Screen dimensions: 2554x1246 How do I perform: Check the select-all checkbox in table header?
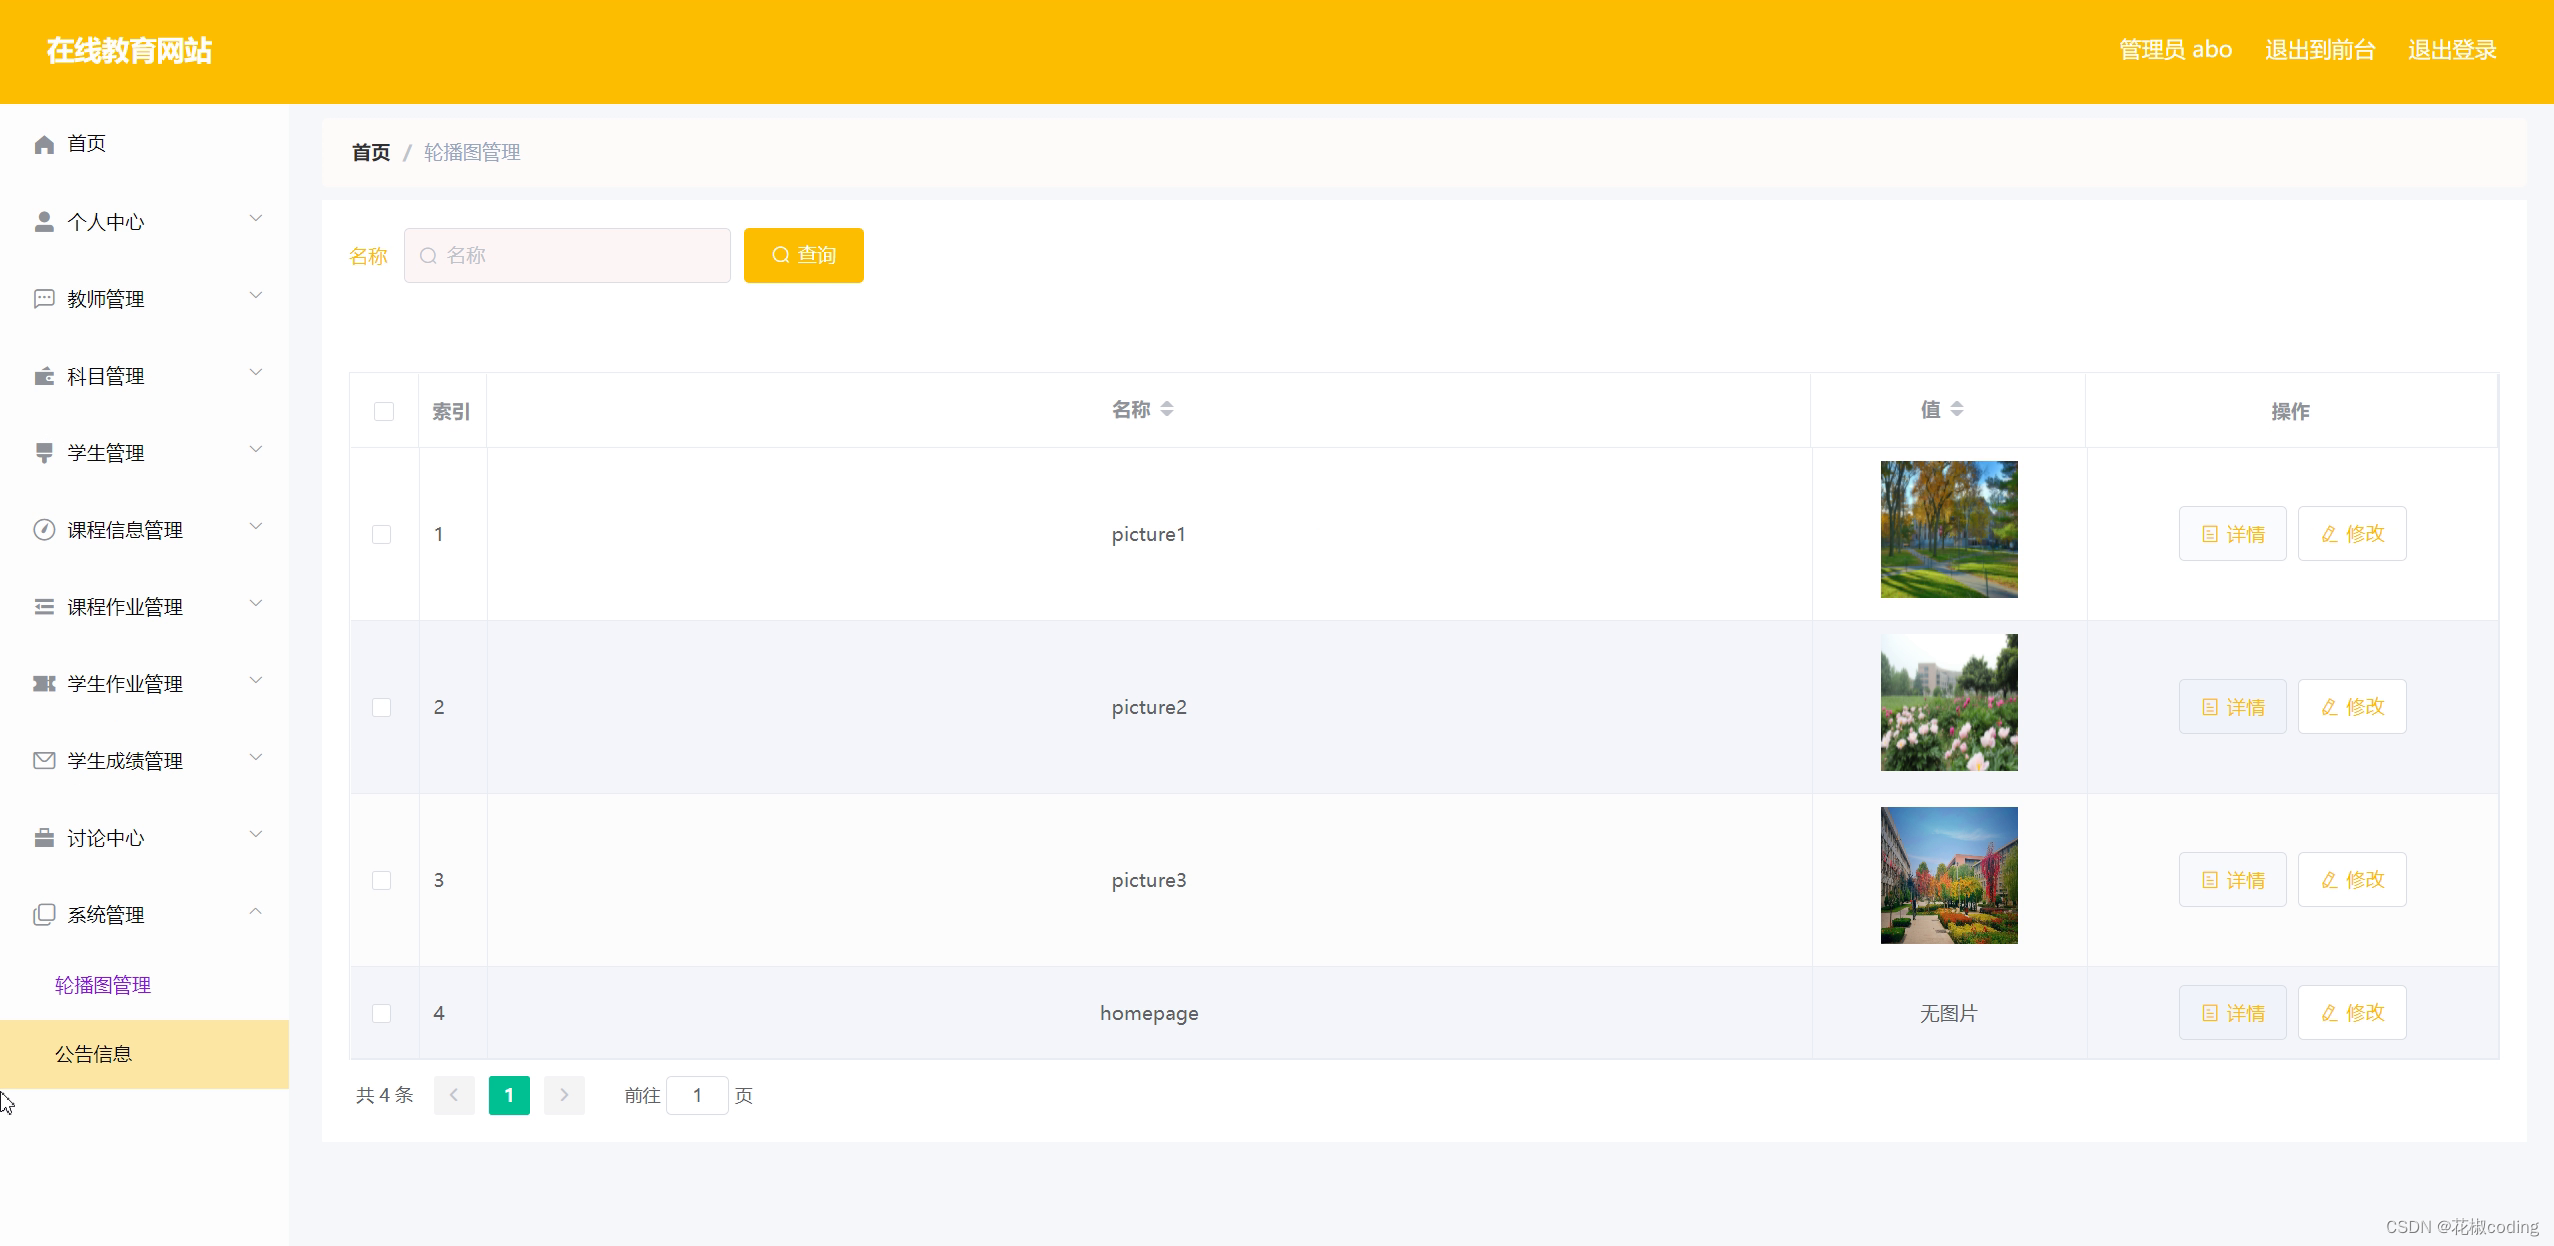384,411
